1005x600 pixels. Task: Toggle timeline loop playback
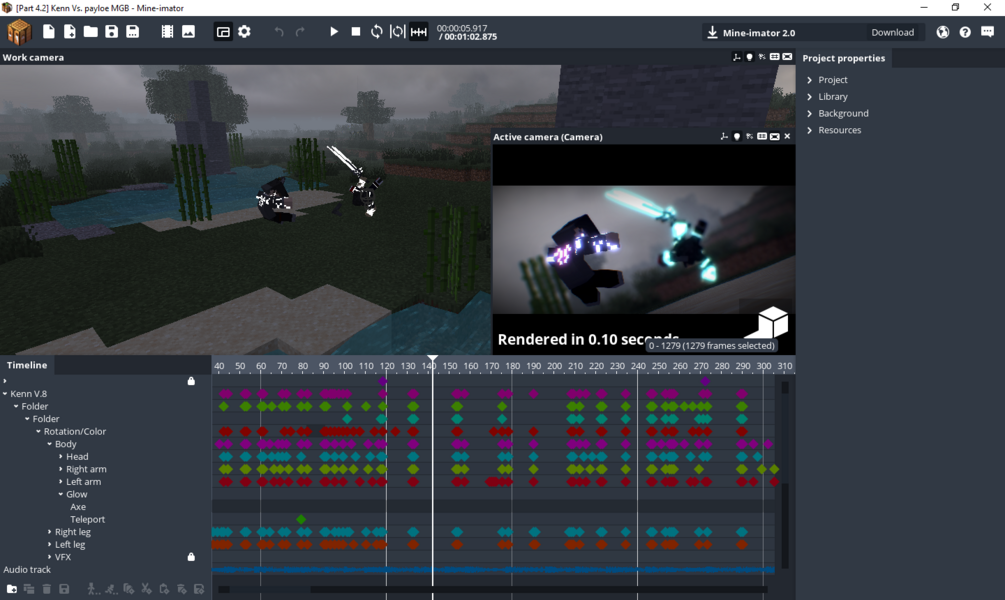pos(377,31)
